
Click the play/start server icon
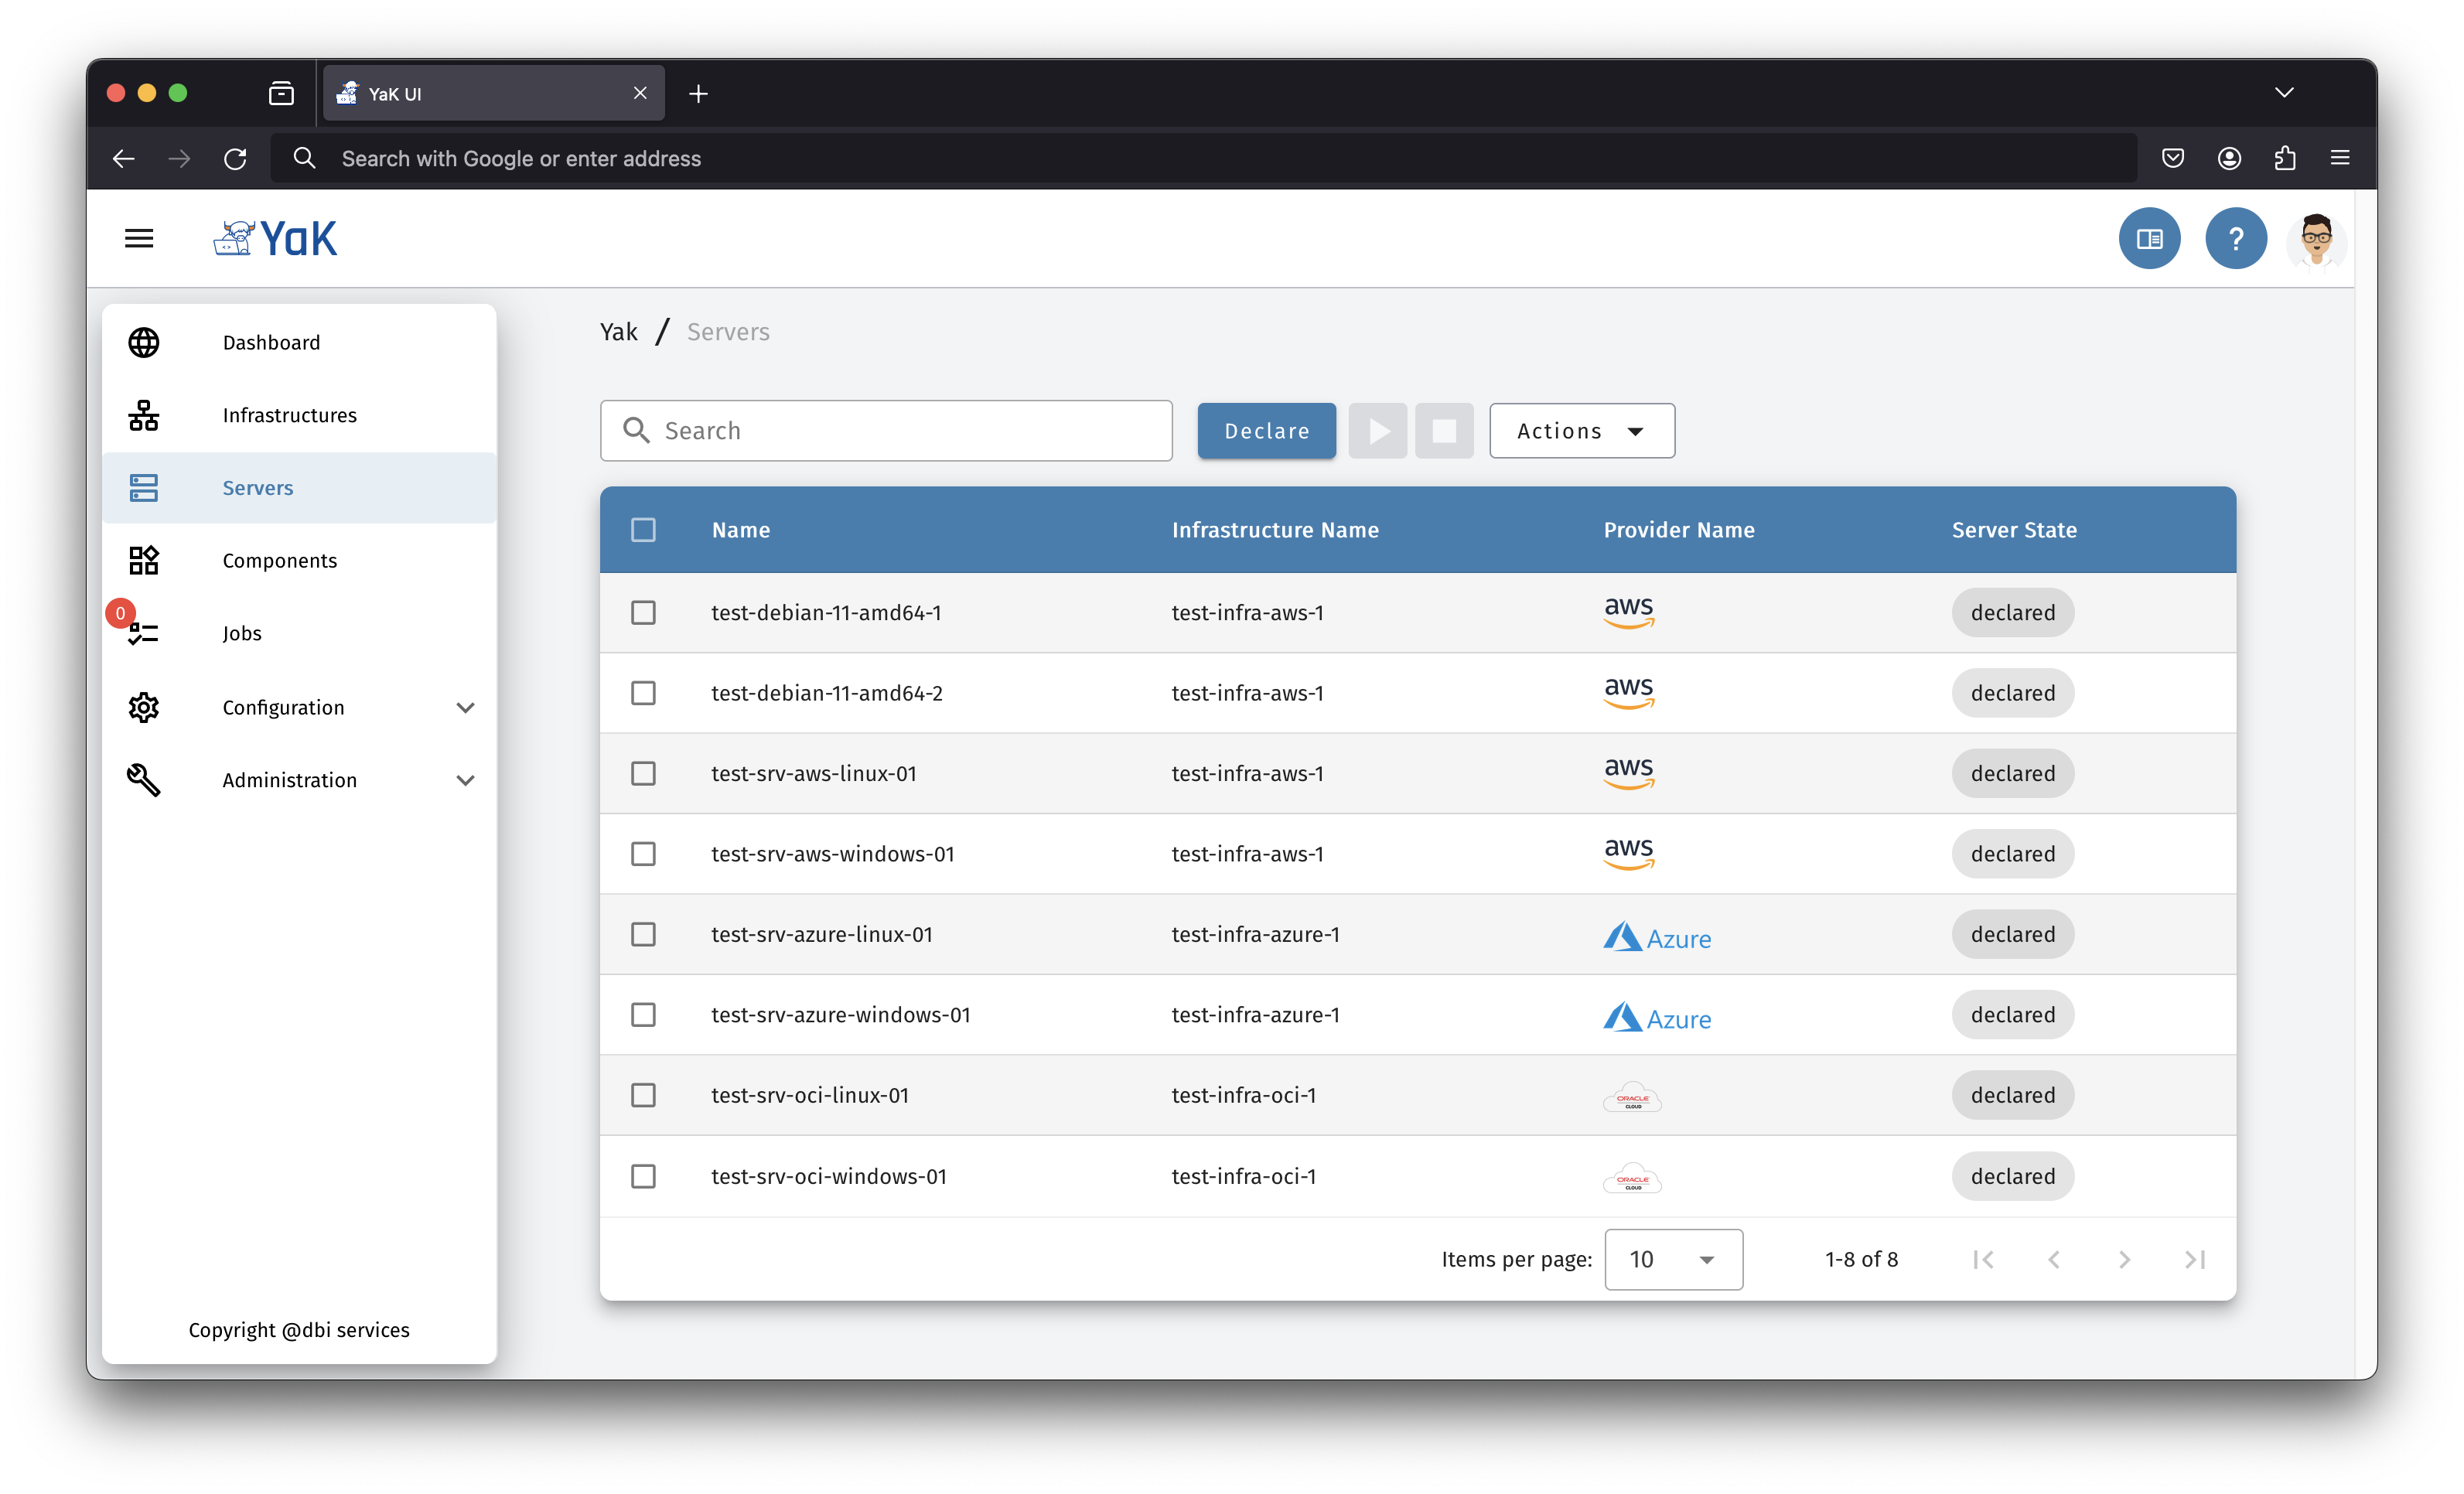1377,431
